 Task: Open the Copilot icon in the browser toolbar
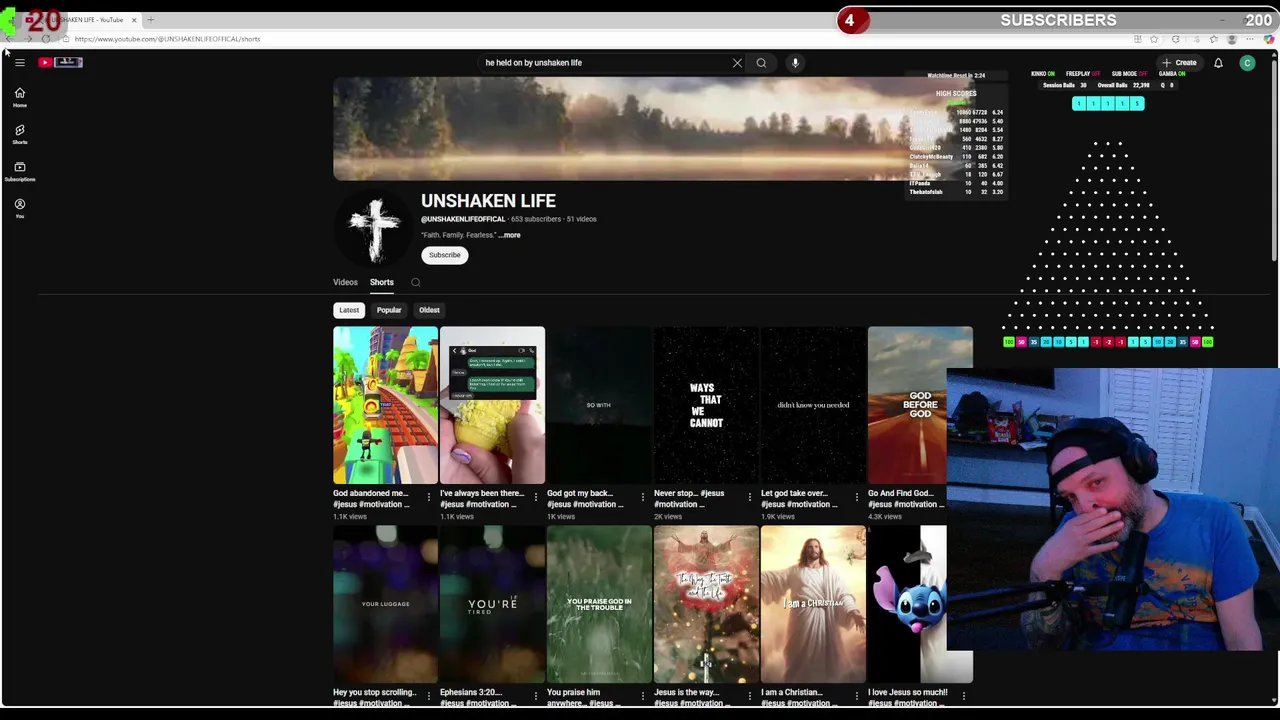pyautogui.click(x=1269, y=39)
